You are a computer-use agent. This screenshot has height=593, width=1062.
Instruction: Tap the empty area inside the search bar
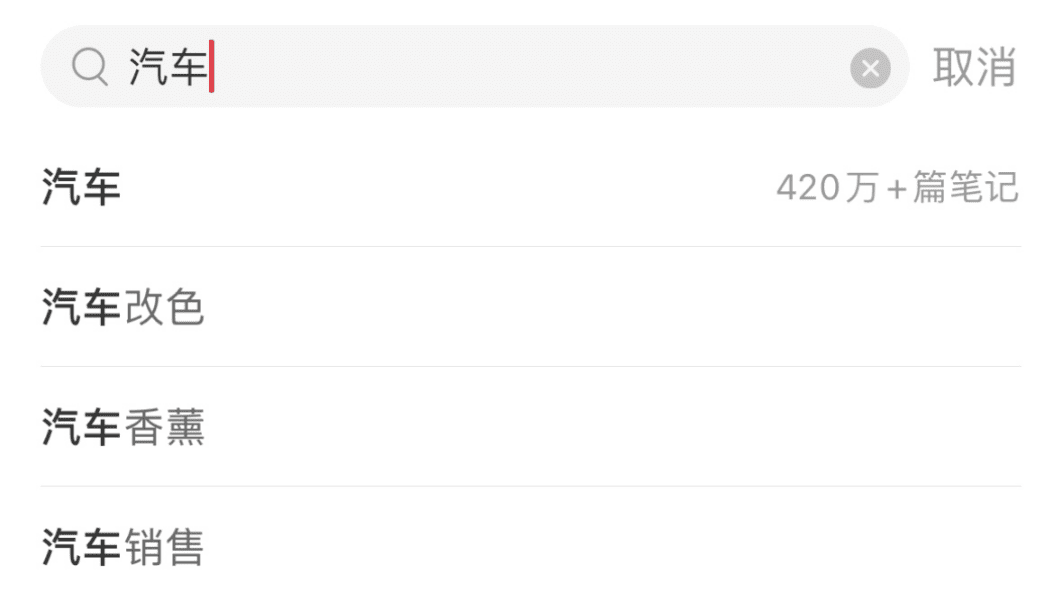tap(528, 66)
